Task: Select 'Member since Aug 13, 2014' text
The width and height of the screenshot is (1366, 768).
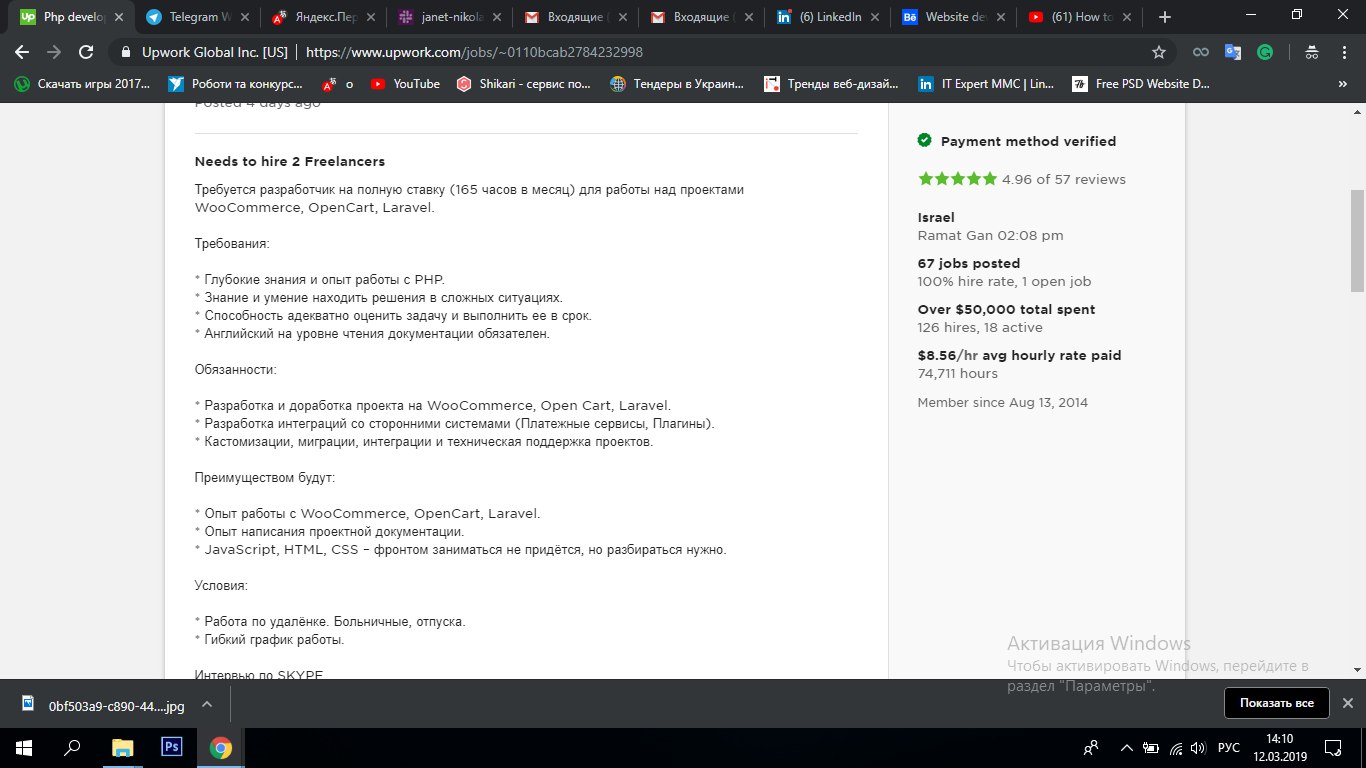Action: 1003,403
